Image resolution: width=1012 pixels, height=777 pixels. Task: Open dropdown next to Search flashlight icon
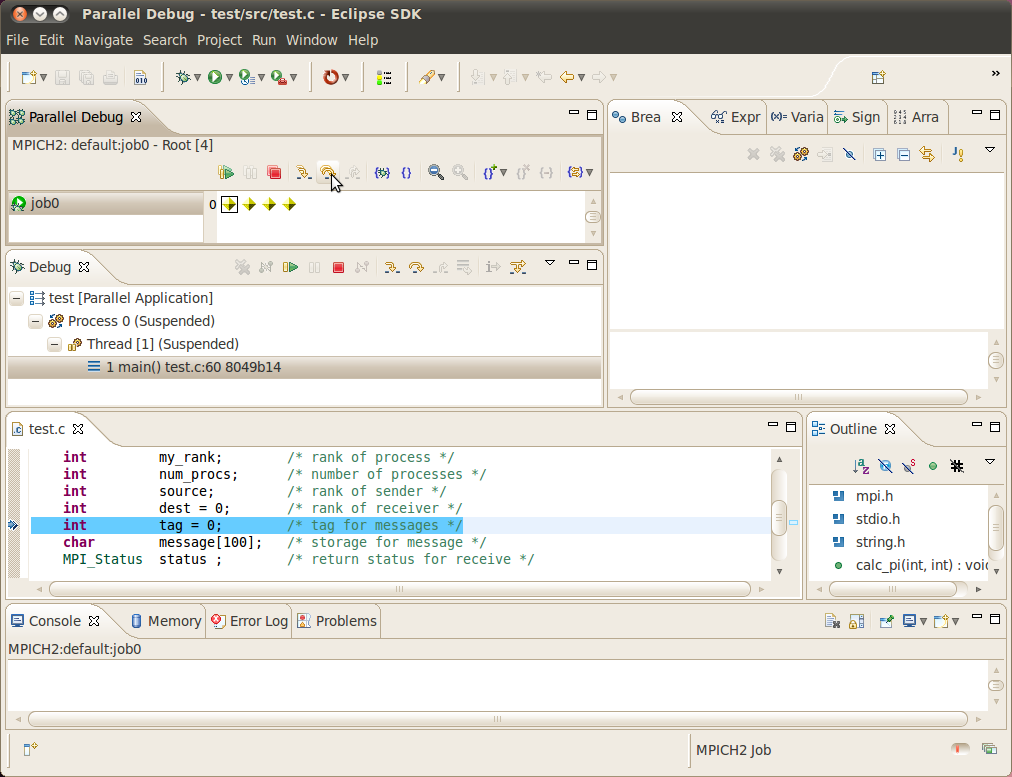[x=441, y=78]
